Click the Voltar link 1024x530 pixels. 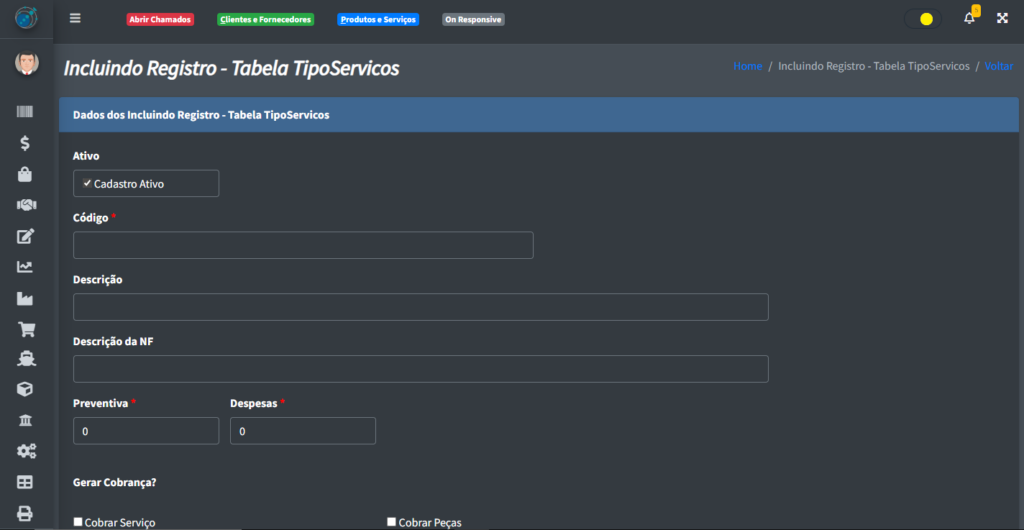998,66
